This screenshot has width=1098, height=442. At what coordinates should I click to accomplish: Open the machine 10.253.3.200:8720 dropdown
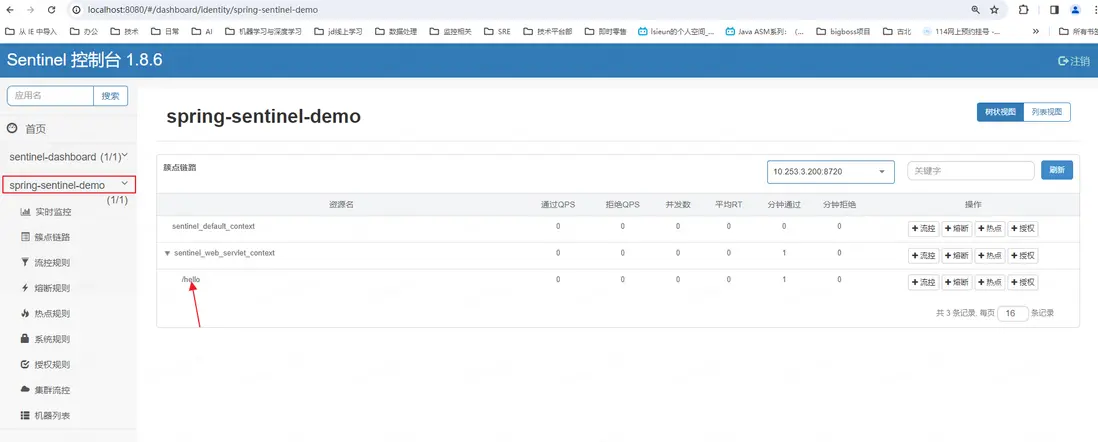[x=831, y=172]
